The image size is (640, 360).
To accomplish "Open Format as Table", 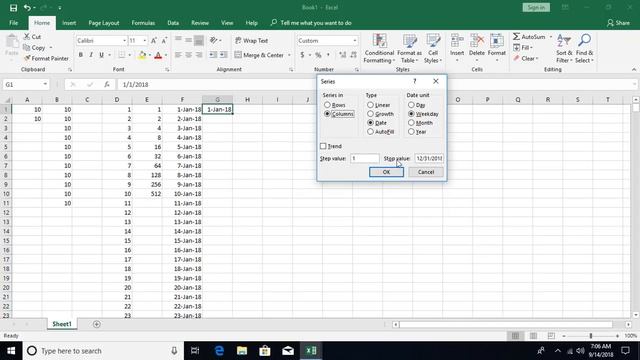I will [x=409, y=48].
